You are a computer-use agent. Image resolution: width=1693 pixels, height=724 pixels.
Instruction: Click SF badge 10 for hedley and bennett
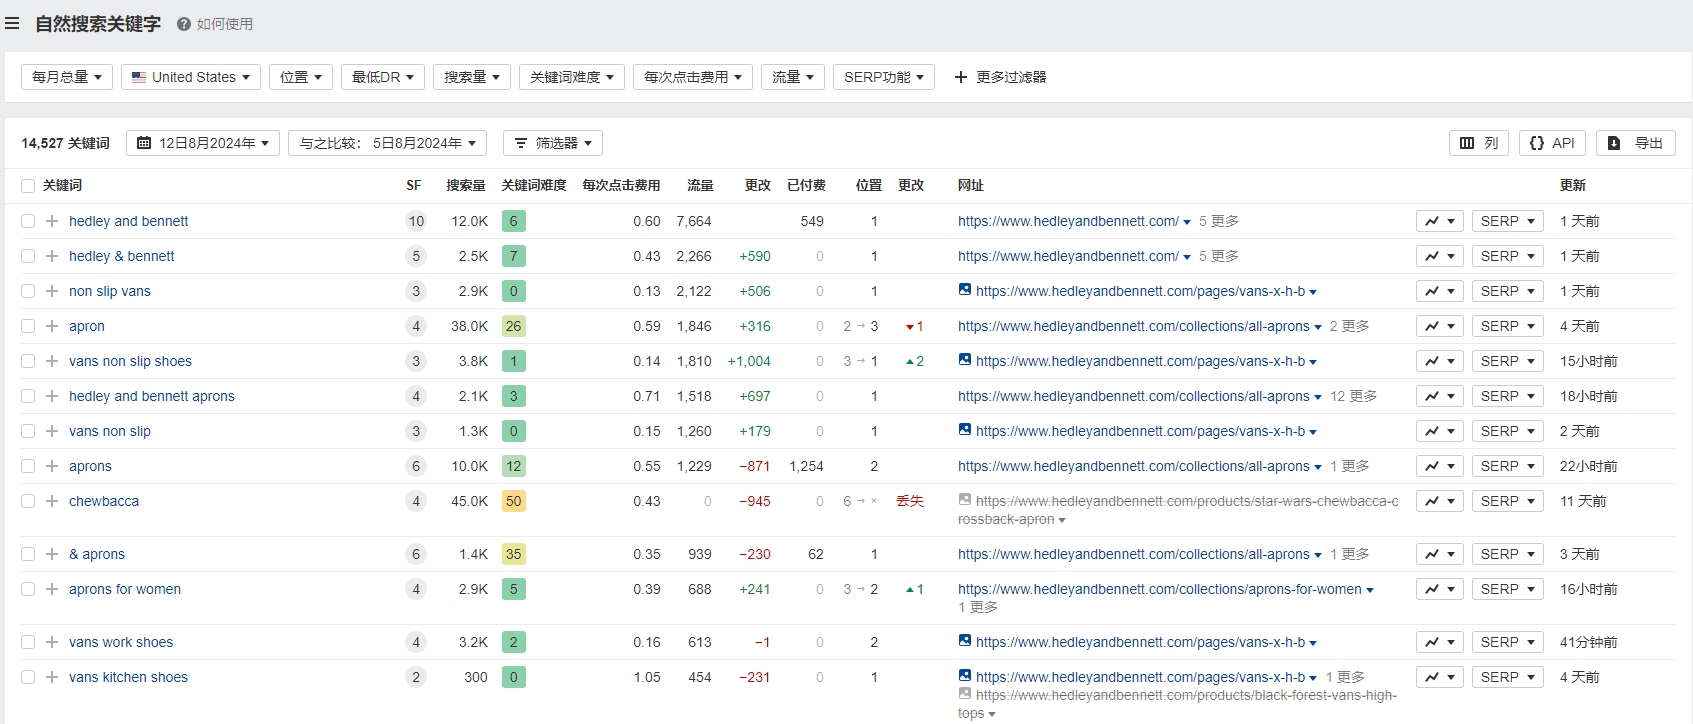tap(416, 221)
